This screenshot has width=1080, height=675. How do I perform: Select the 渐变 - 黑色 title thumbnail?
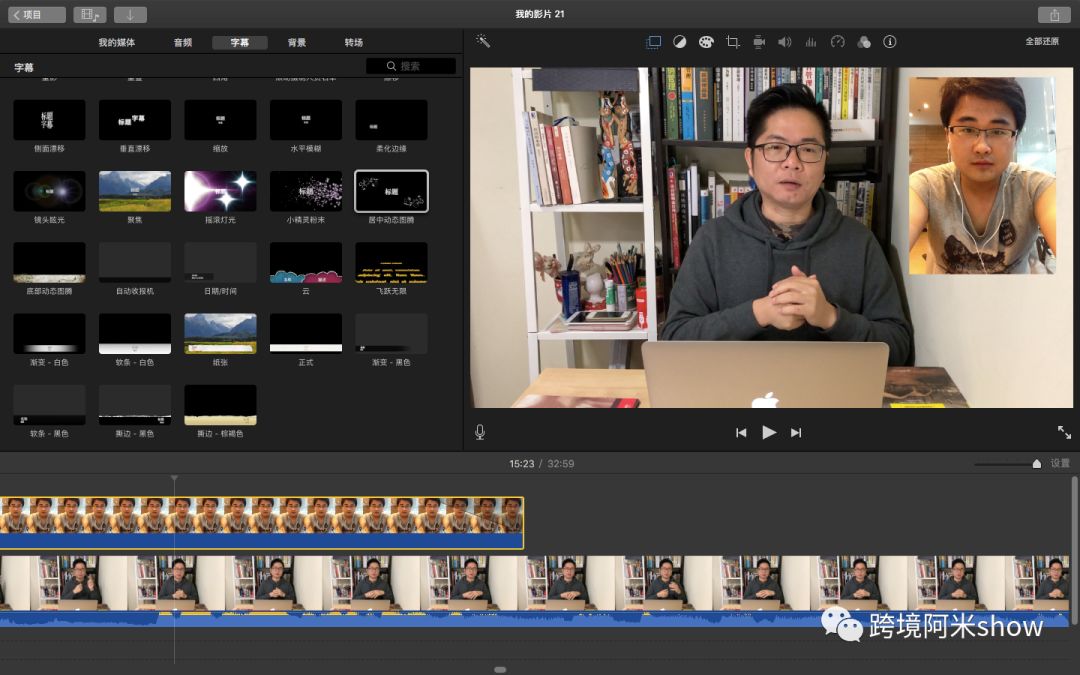(x=391, y=334)
